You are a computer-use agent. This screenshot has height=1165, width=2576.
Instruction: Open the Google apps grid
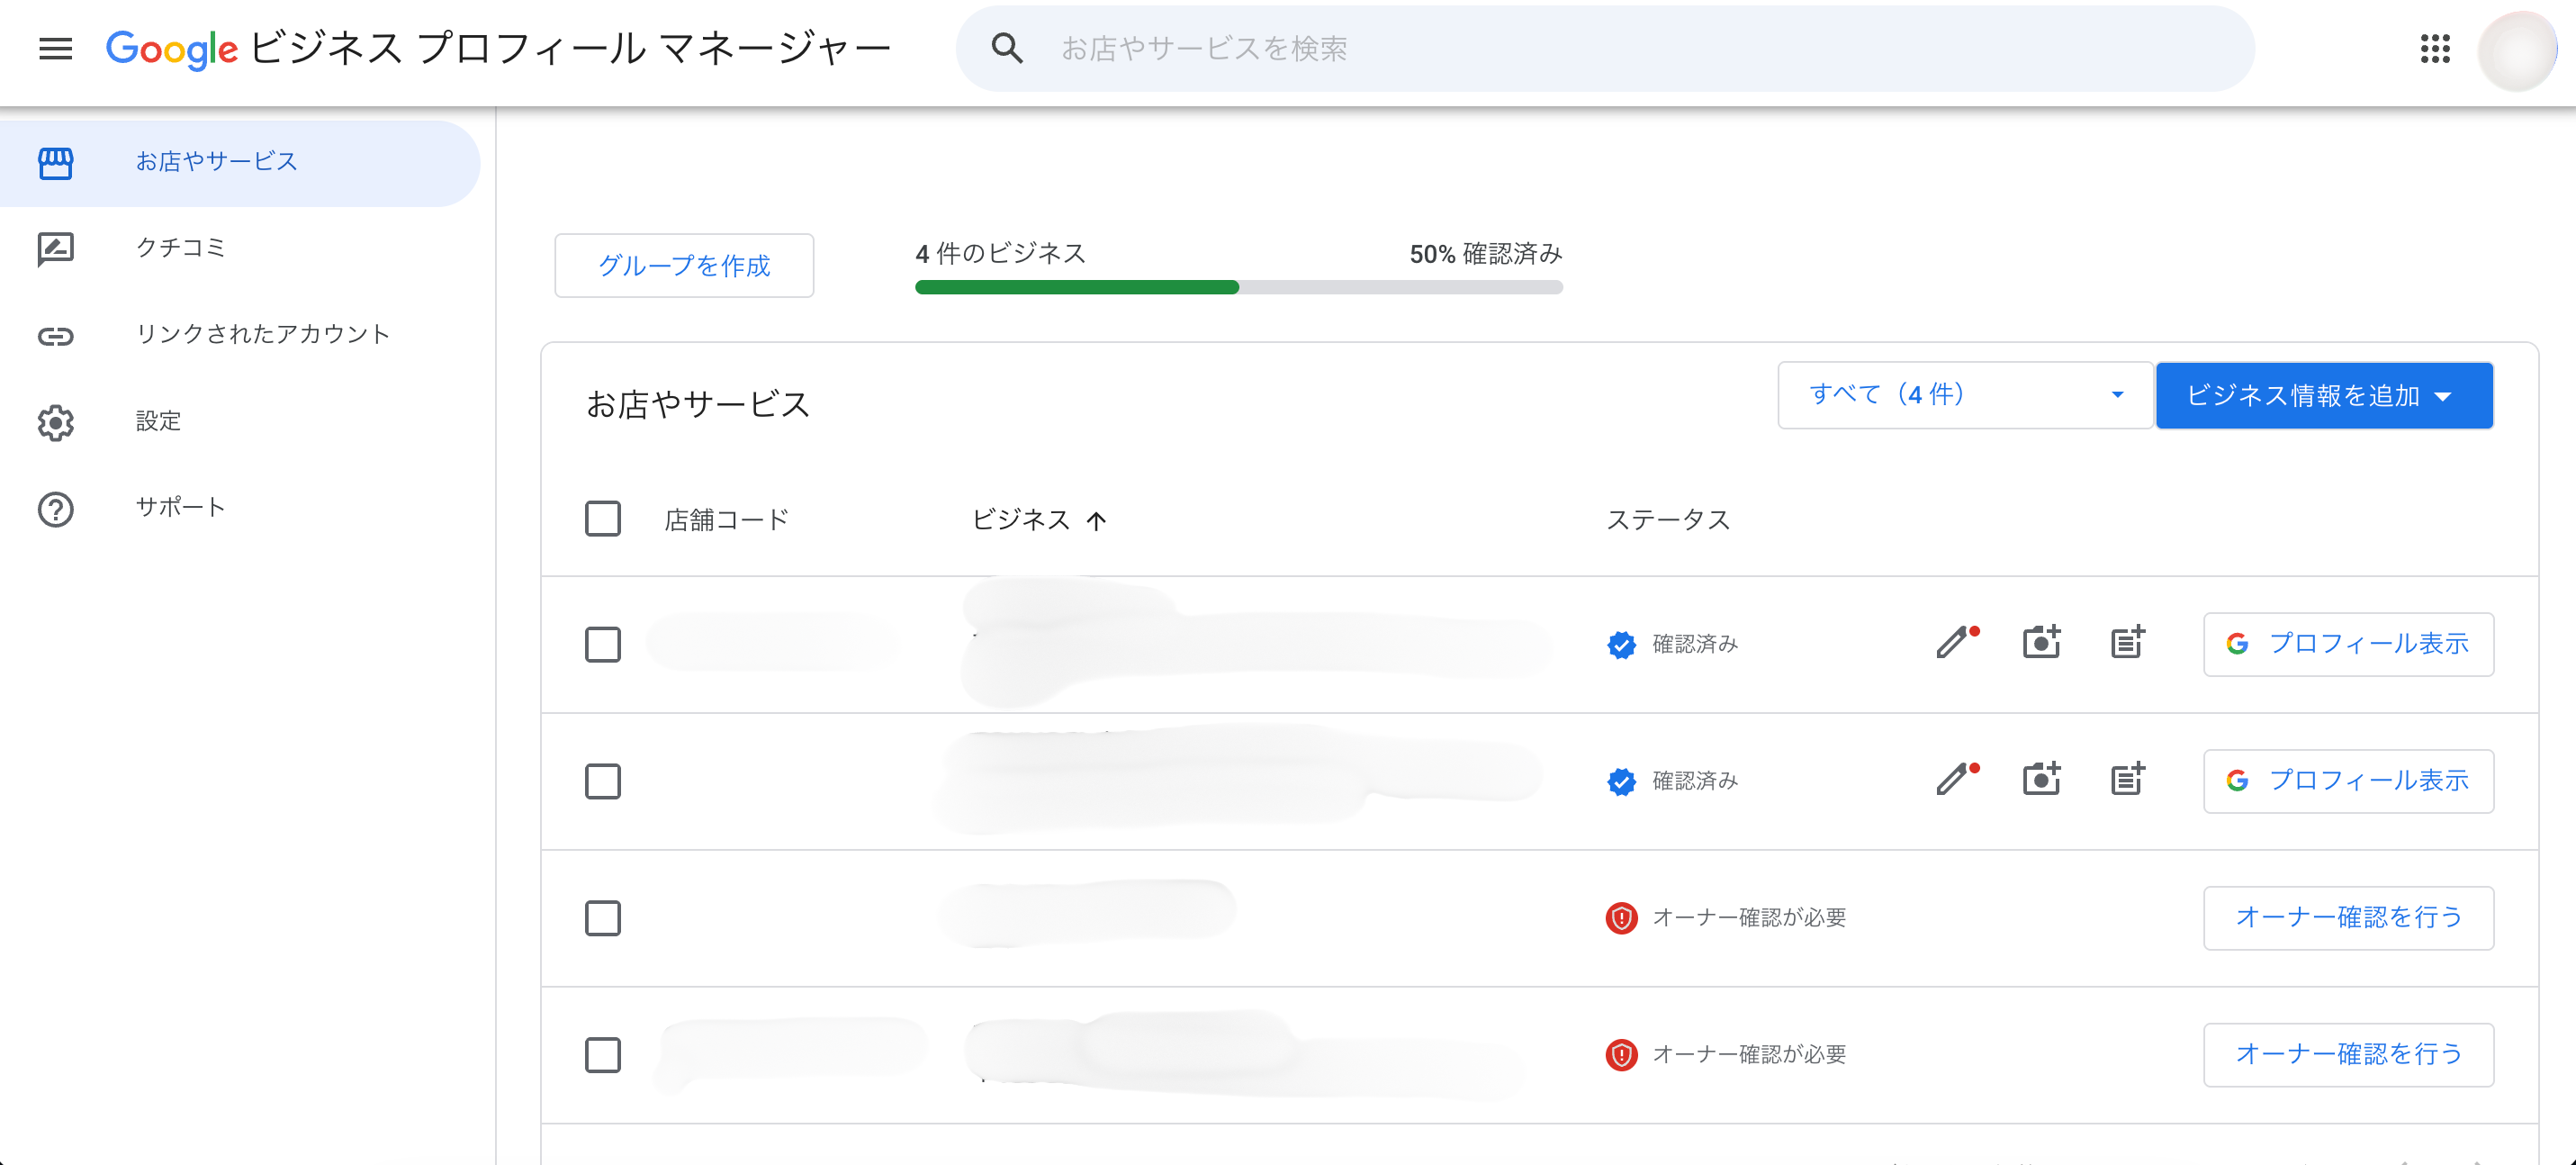pyautogui.click(x=2436, y=49)
